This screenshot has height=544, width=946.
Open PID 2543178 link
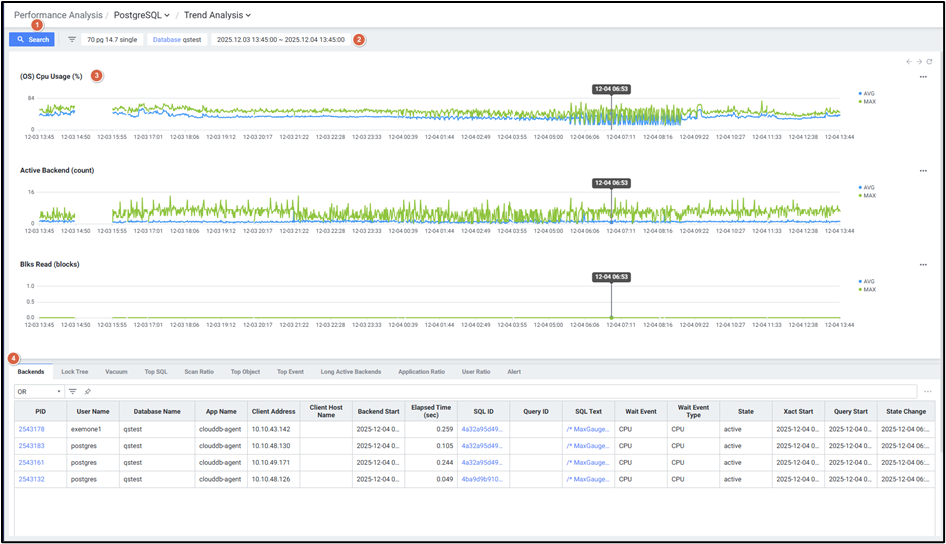click(32, 428)
